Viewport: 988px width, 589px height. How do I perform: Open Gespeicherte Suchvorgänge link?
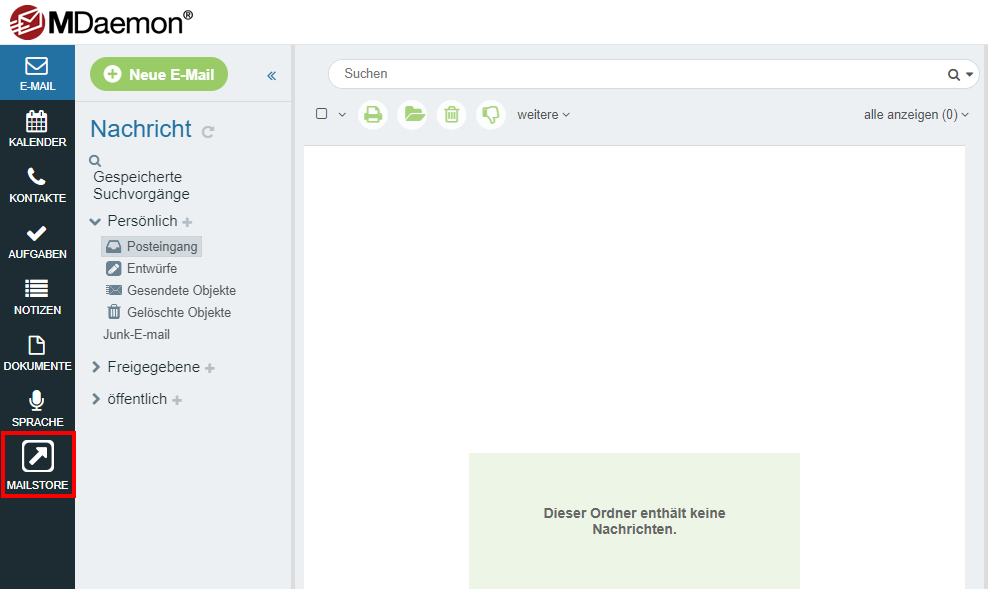pyautogui.click(x=141, y=185)
